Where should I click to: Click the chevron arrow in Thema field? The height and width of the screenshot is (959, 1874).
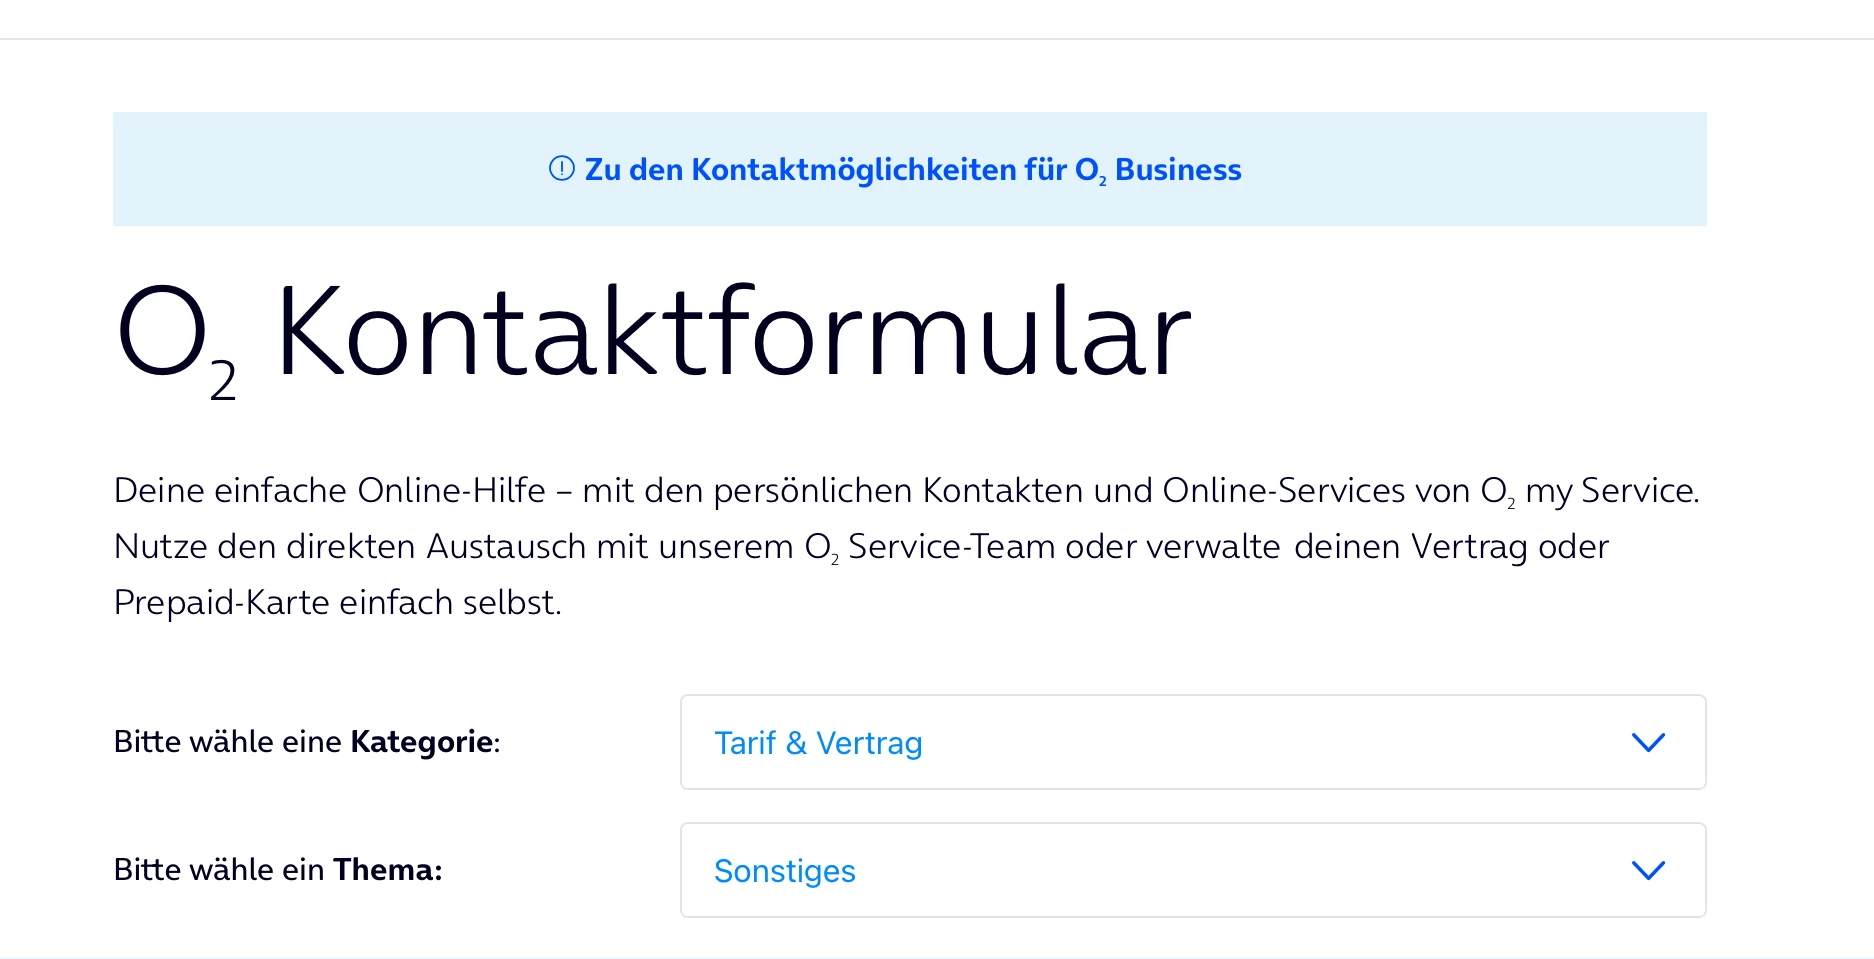(1648, 870)
